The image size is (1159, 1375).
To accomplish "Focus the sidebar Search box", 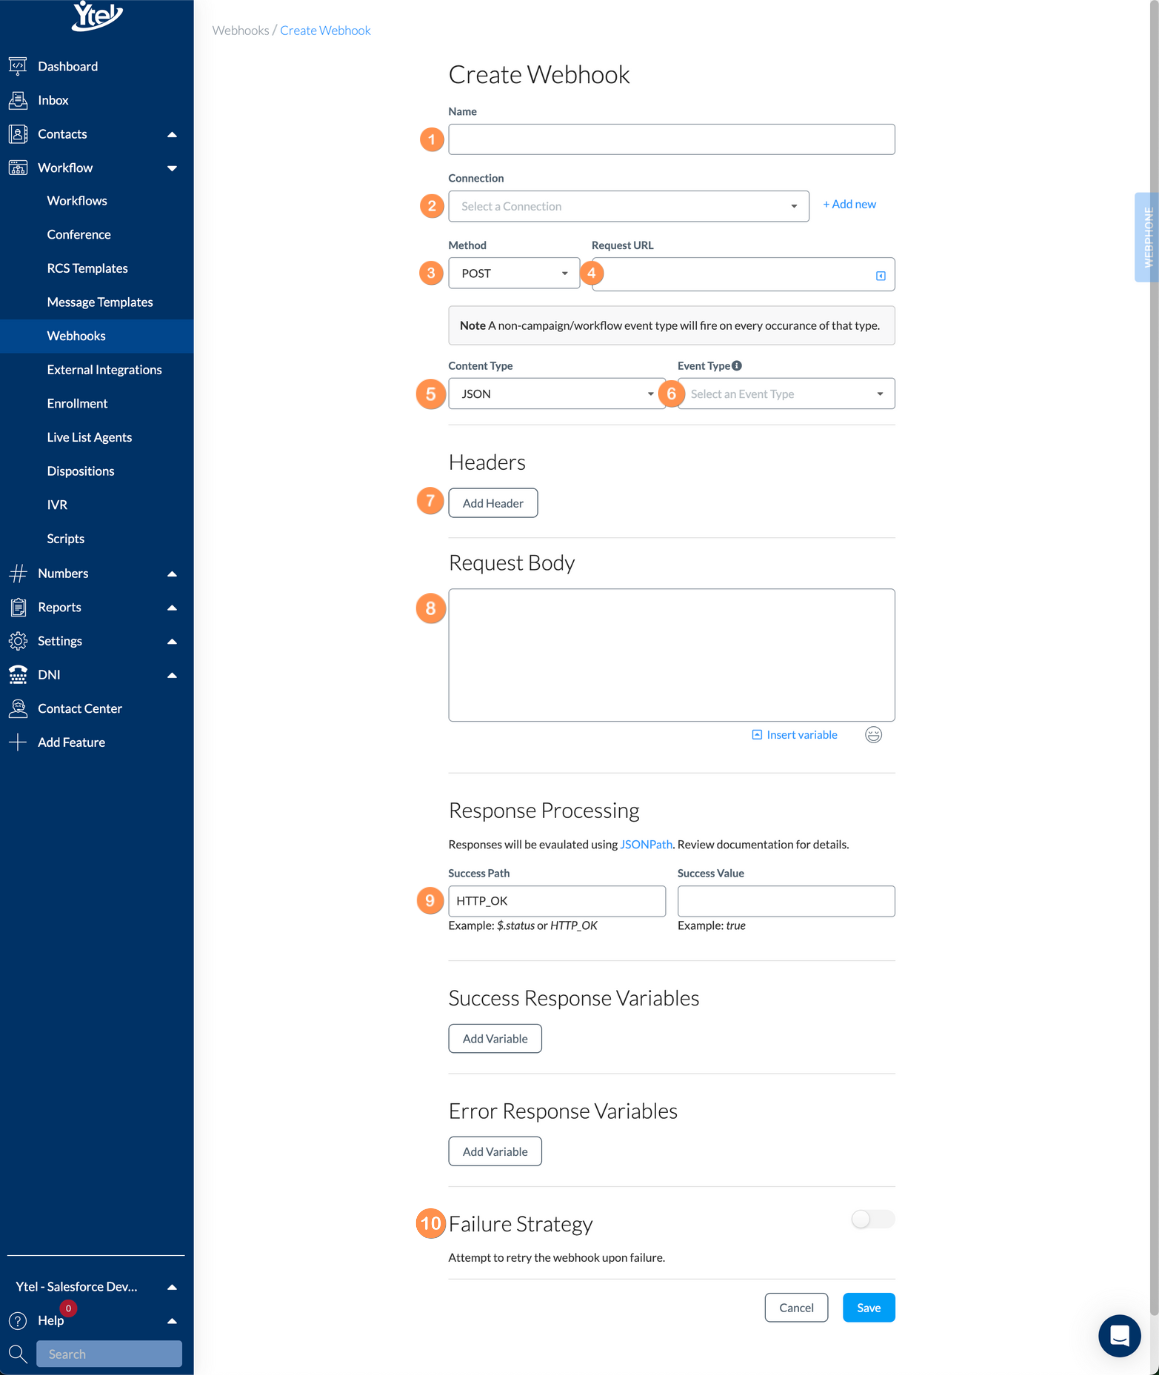I will coord(109,1354).
